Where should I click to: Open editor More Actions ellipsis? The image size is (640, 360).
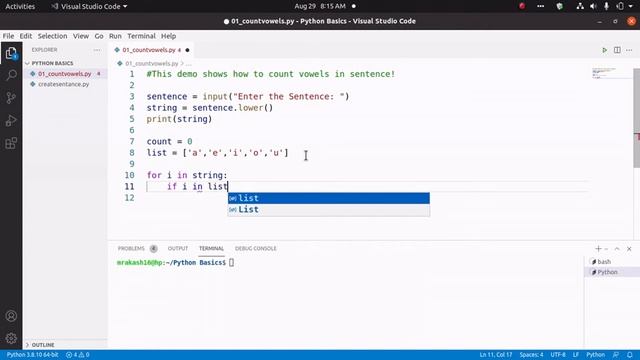pos(629,50)
